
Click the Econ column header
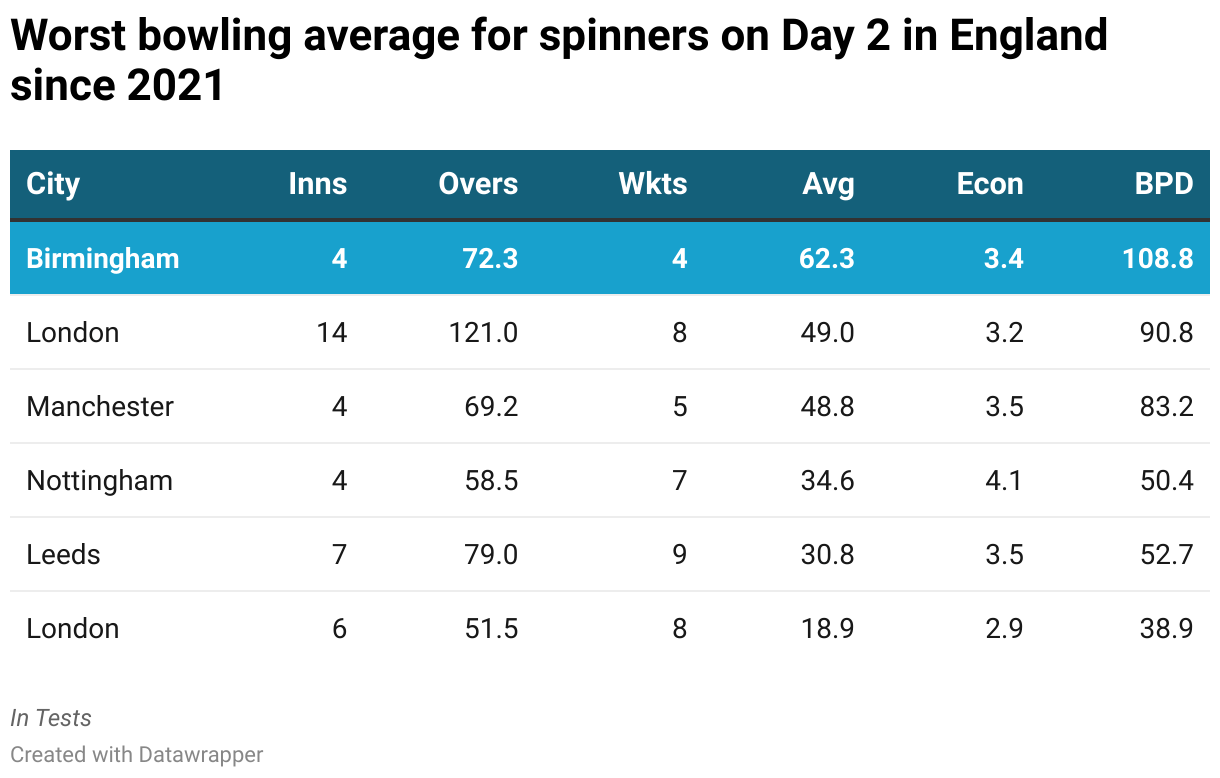(x=989, y=184)
